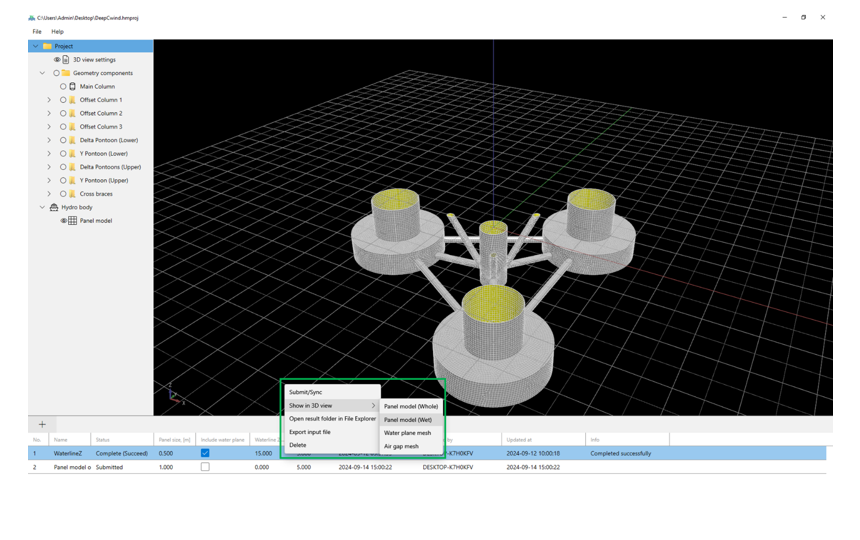
Task: Select Water plane mesh submenu item
Action: coord(411,433)
